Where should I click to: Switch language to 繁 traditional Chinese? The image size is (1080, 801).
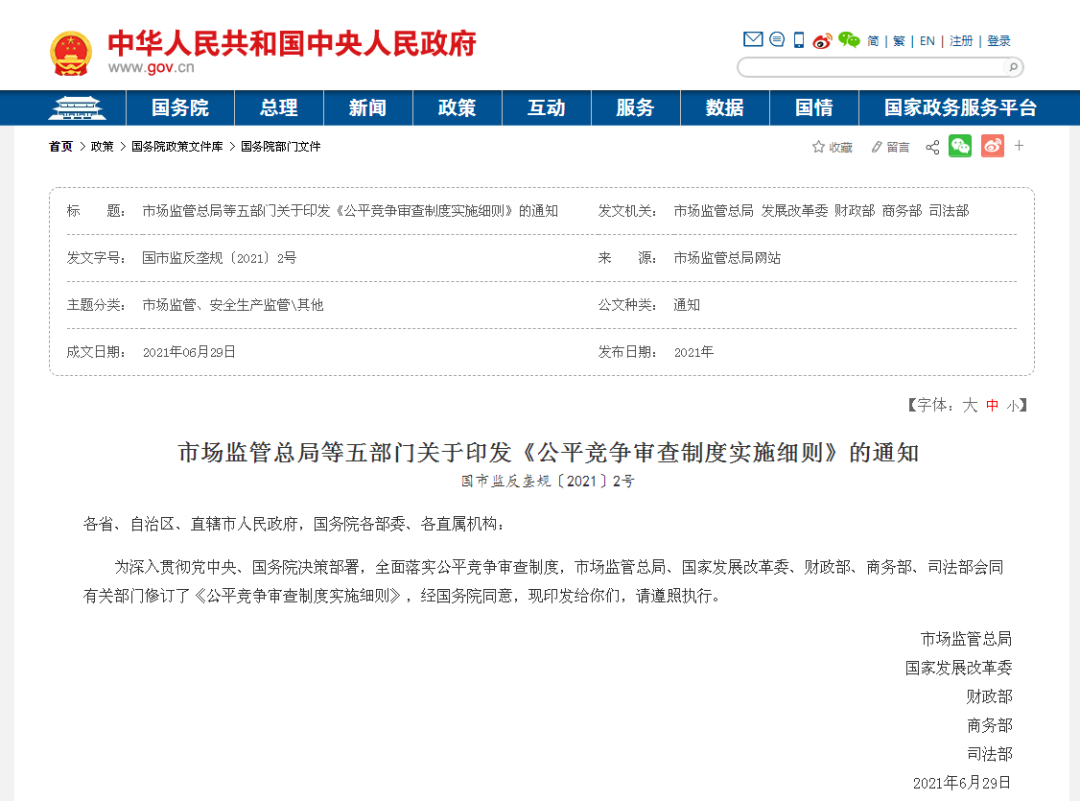point(899,41)
